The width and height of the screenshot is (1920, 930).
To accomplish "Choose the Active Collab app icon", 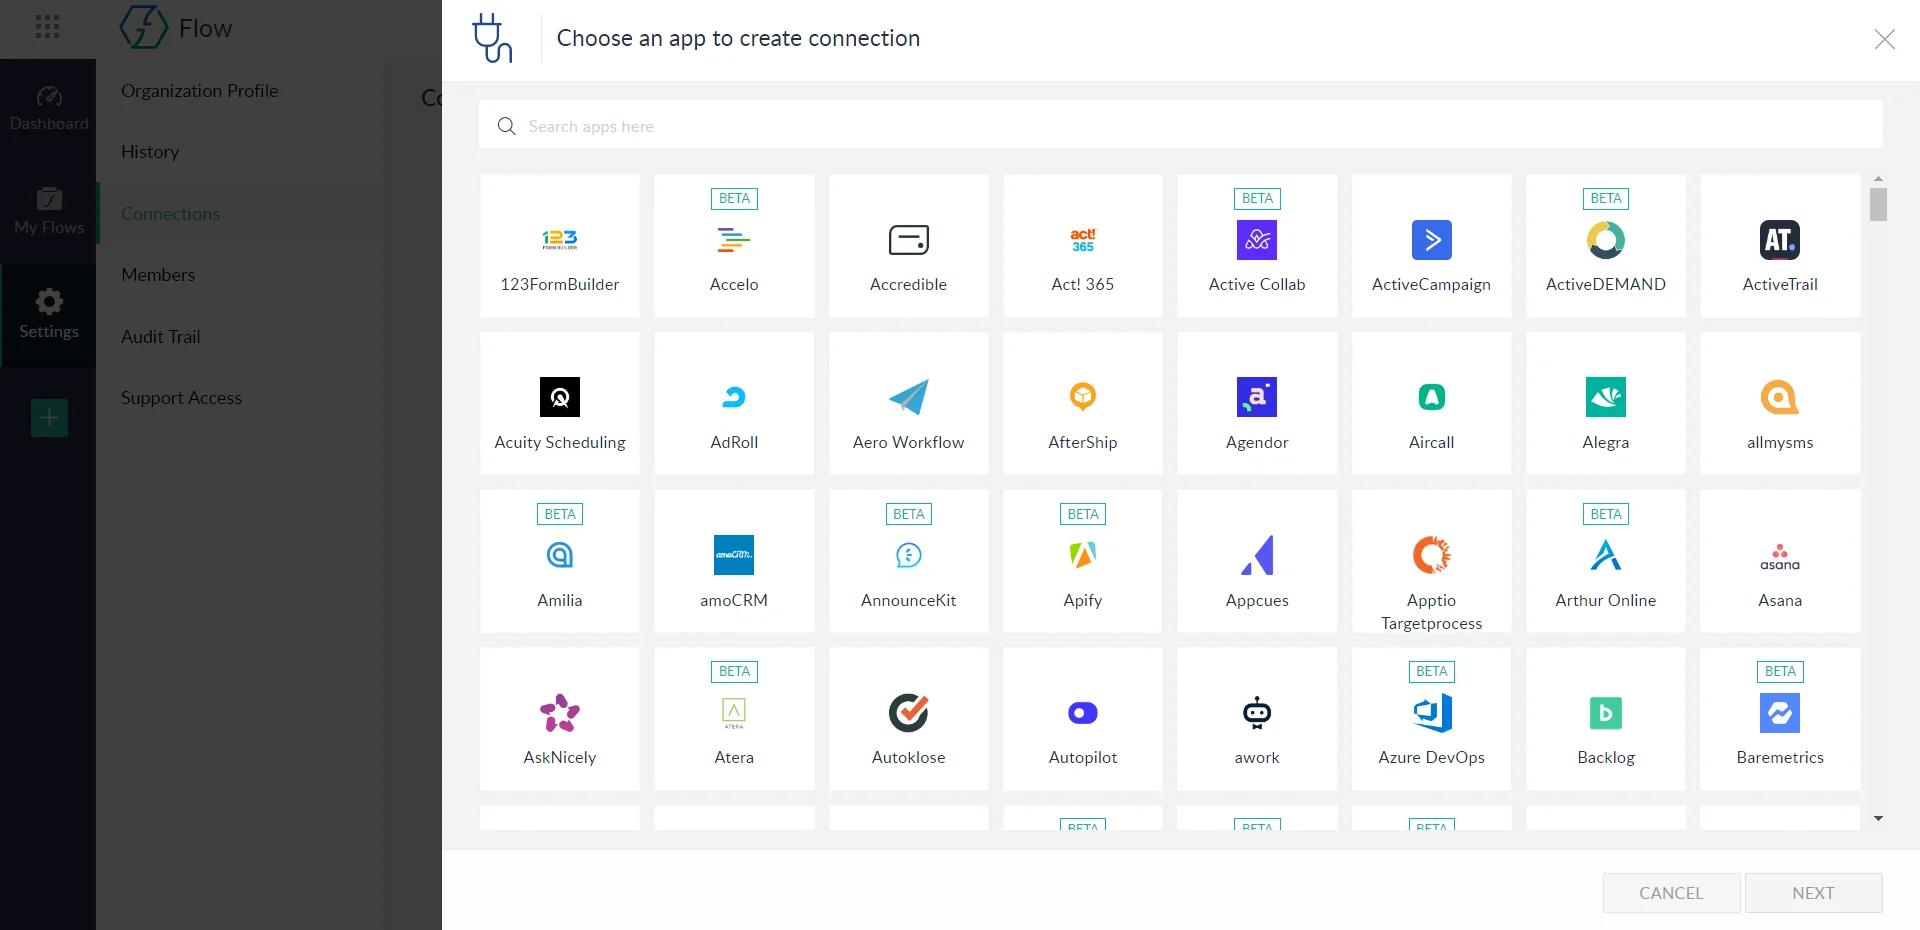I will (x=1257, y=240).
